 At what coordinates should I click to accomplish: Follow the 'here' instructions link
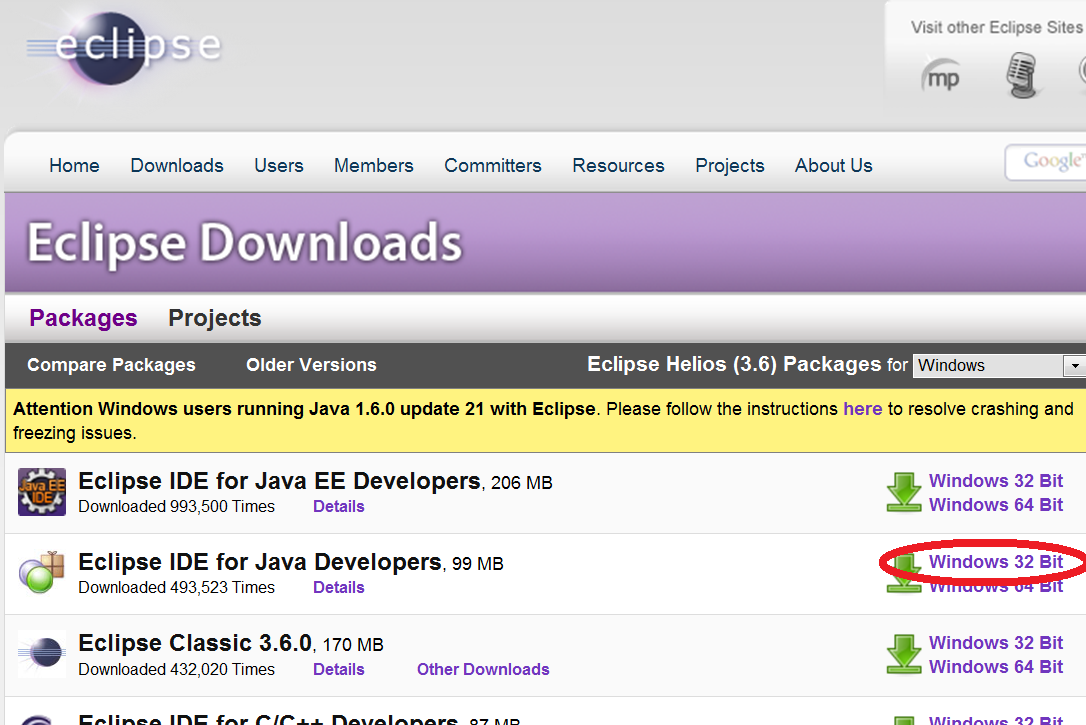tap(862, 409)
